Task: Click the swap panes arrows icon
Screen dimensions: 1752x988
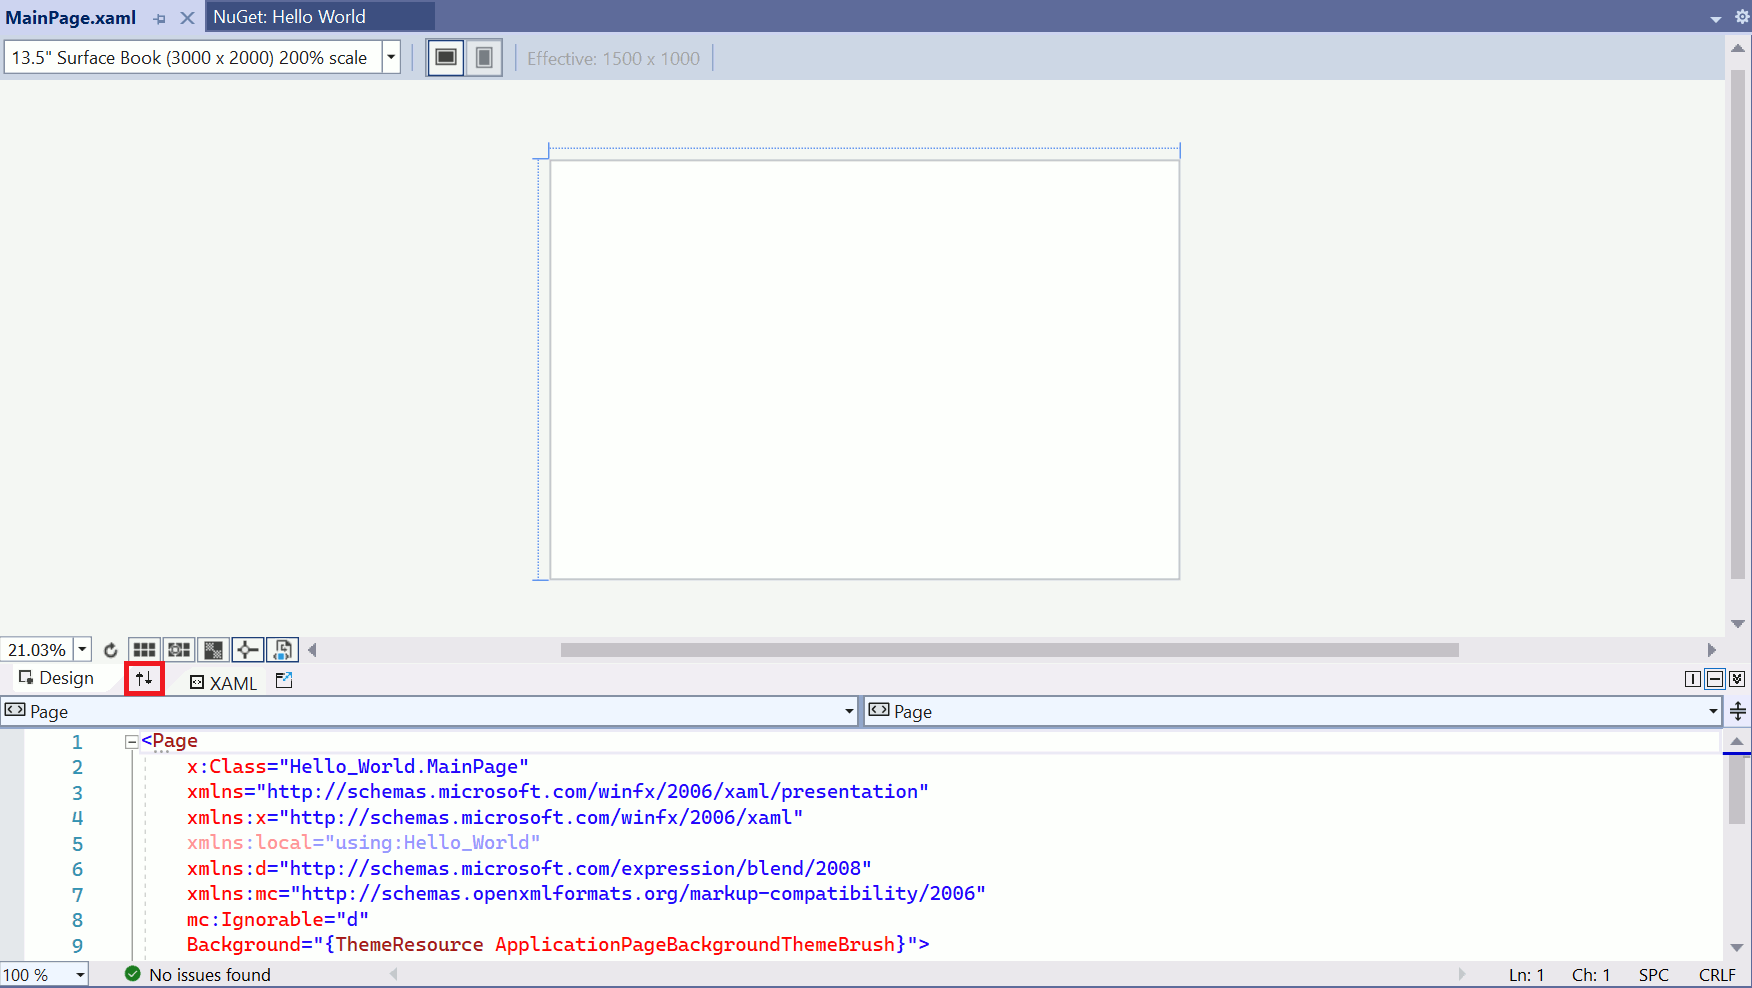Action: pyautogui.click(x=144, y=678)
